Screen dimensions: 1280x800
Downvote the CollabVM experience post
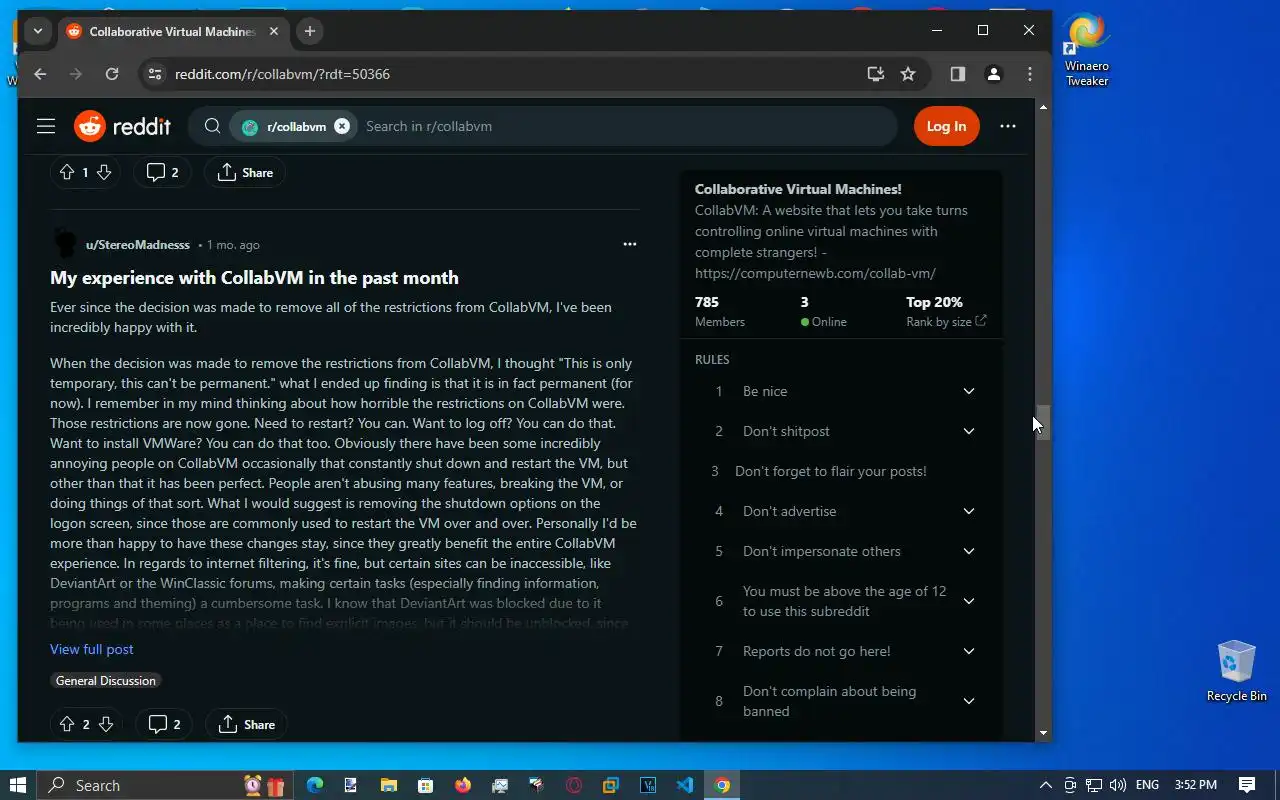(x=105, y=724)
